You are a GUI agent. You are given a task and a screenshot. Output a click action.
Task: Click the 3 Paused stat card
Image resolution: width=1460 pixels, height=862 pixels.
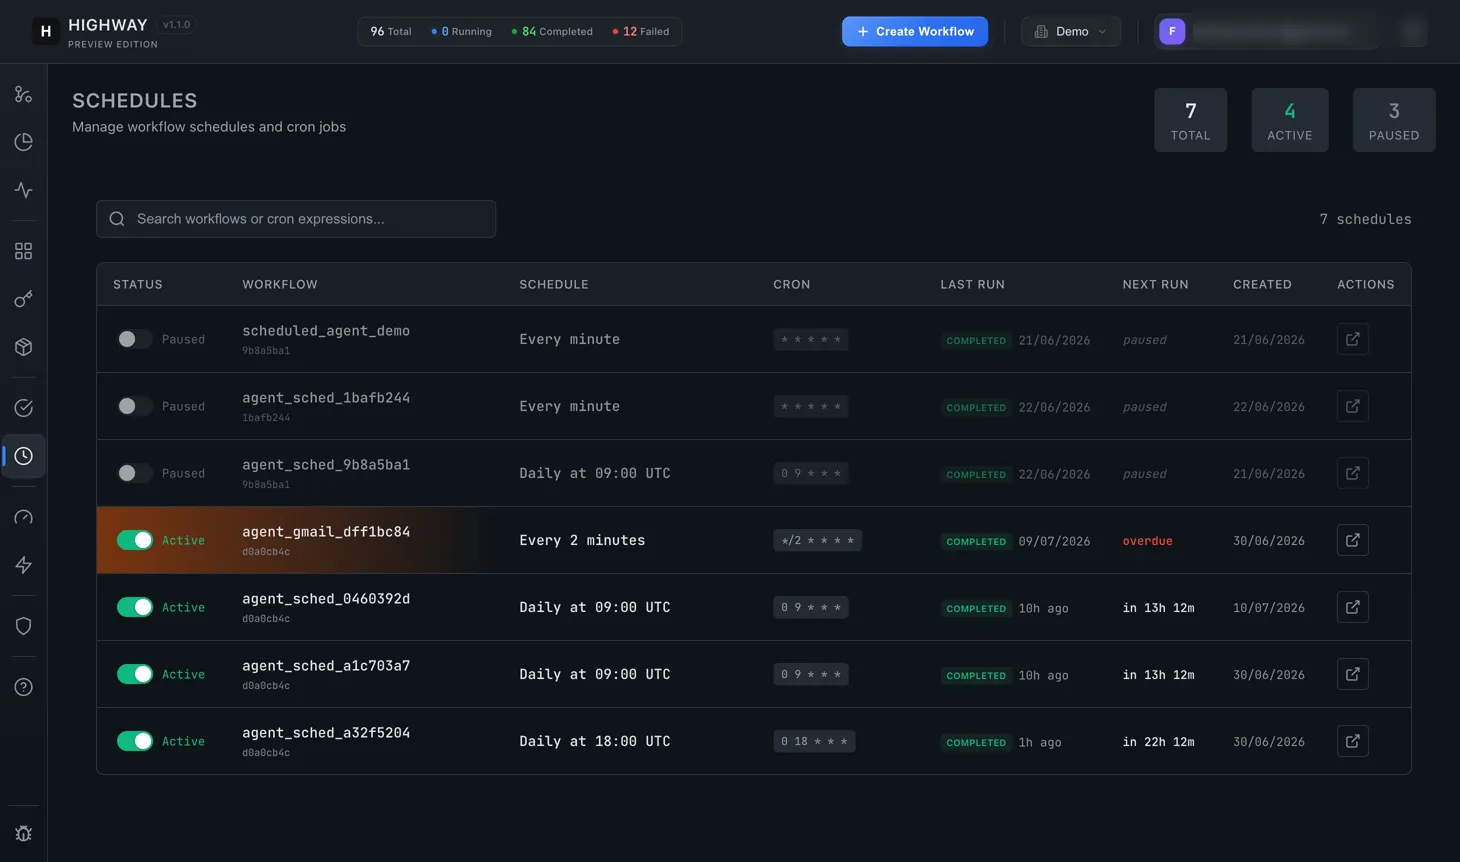click(x=1394, y=120)
